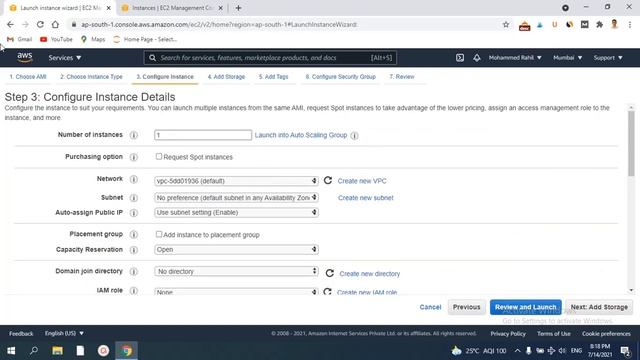Enable Request Spot instances checkbox
The image size is (640, 360).
click(x=159, y=157)
